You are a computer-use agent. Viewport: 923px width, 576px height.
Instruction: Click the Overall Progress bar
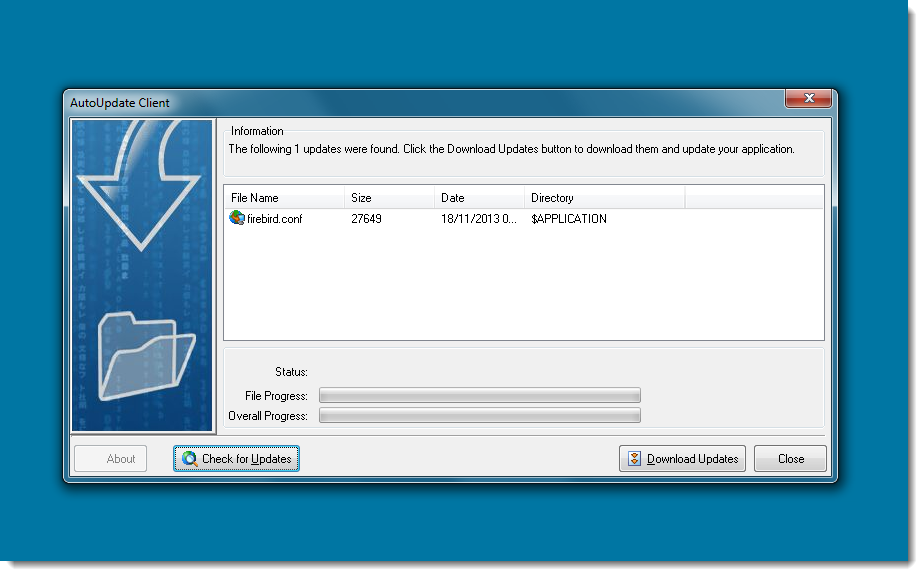(480, 415)
